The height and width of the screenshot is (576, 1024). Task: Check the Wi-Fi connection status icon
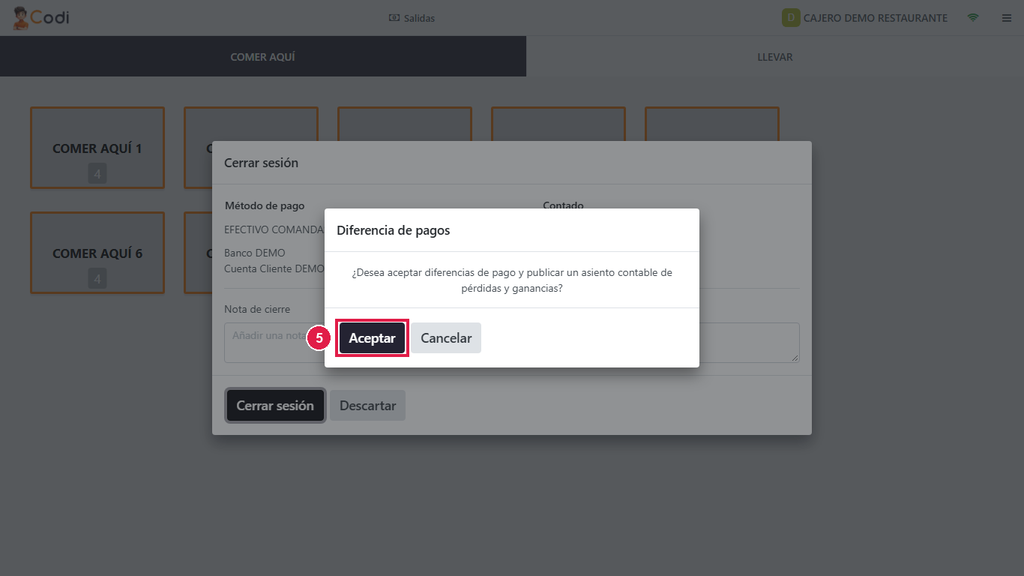click(973, 18)
